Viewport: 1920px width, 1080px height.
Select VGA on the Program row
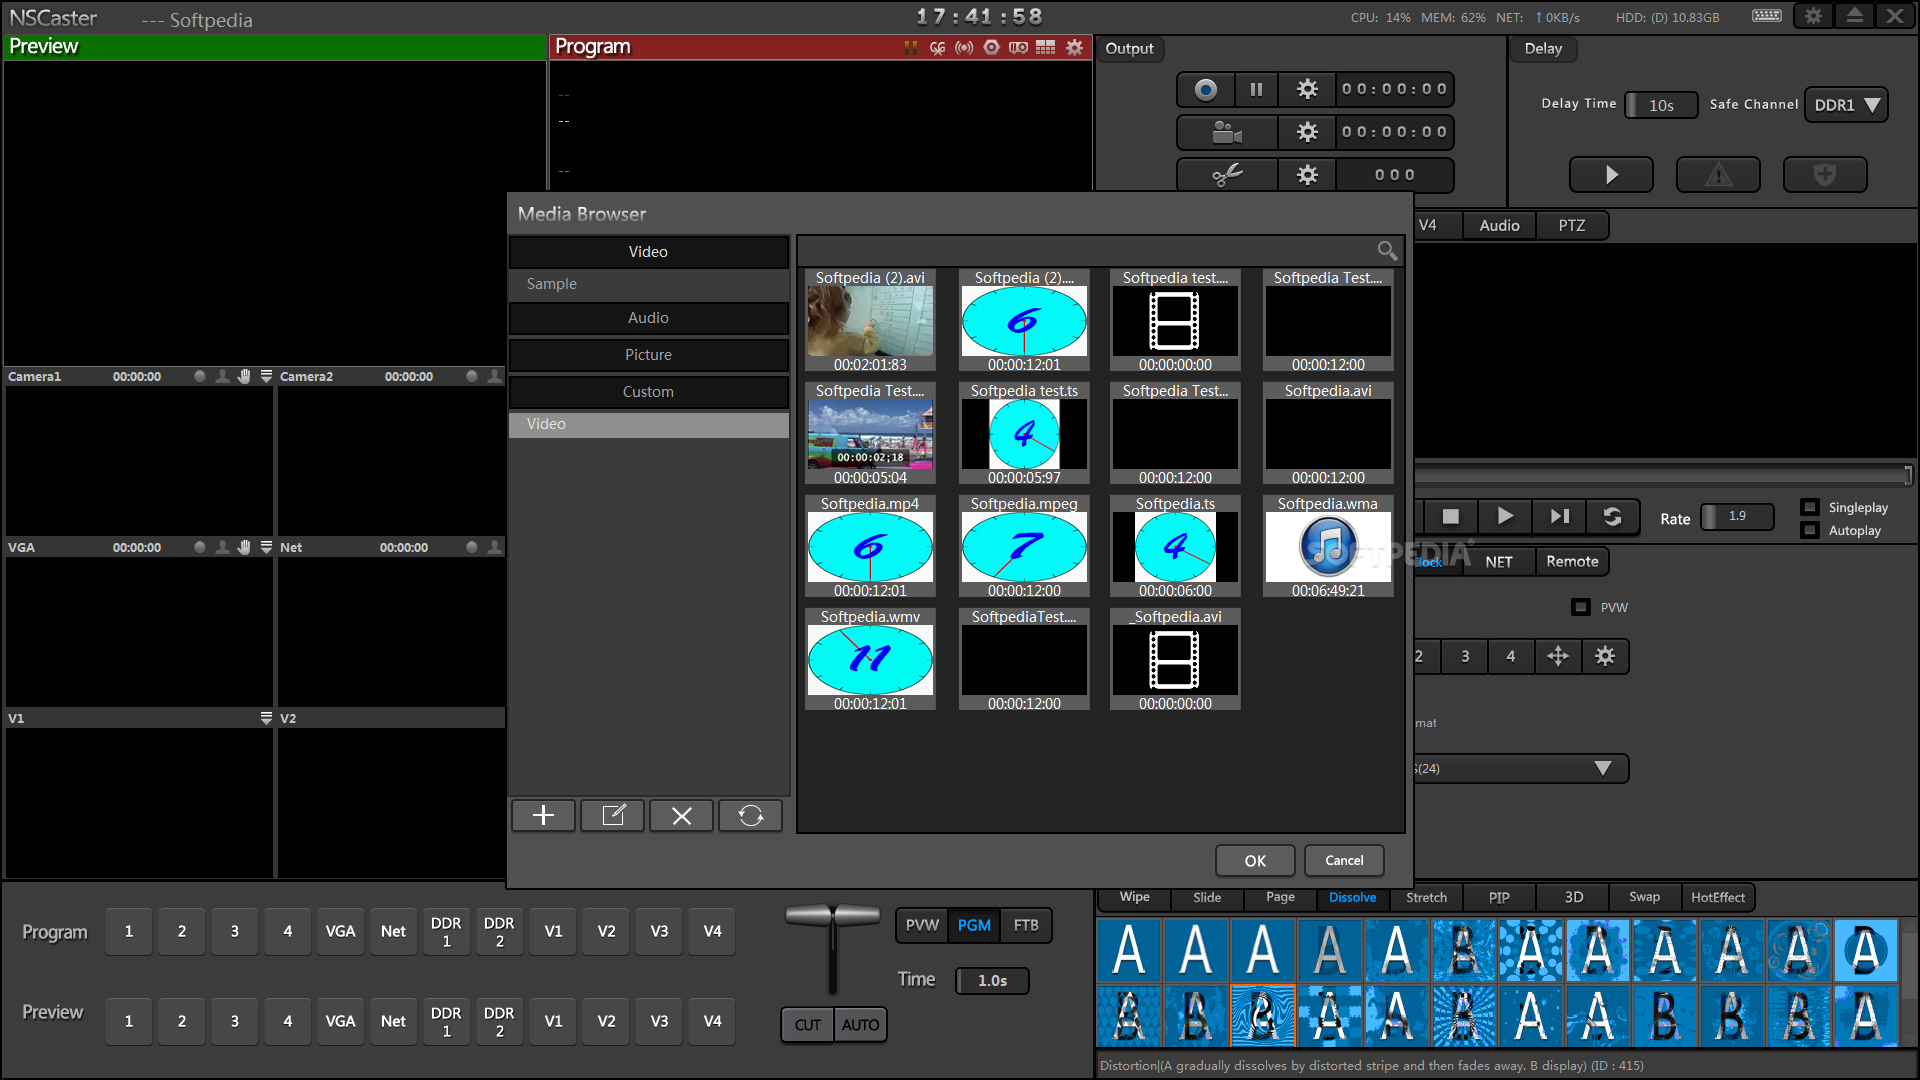point(340,931)
